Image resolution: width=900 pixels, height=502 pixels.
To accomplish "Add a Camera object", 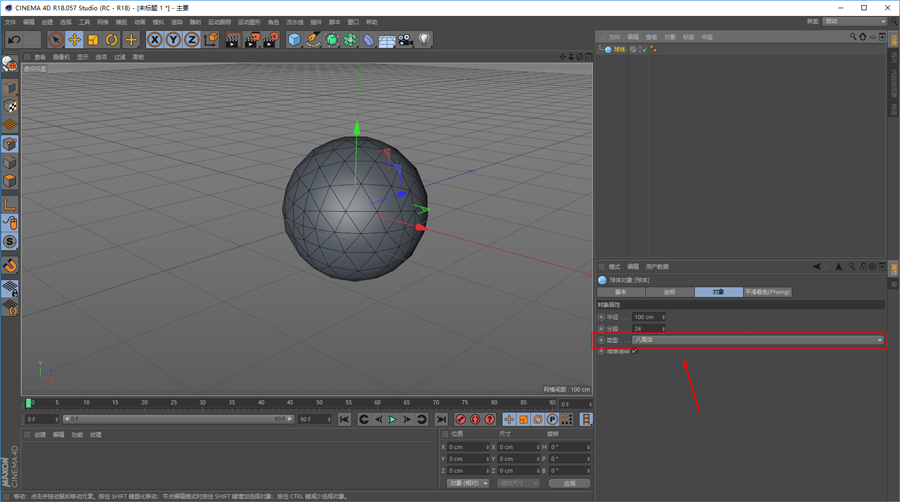I will [x=406, y=40].
